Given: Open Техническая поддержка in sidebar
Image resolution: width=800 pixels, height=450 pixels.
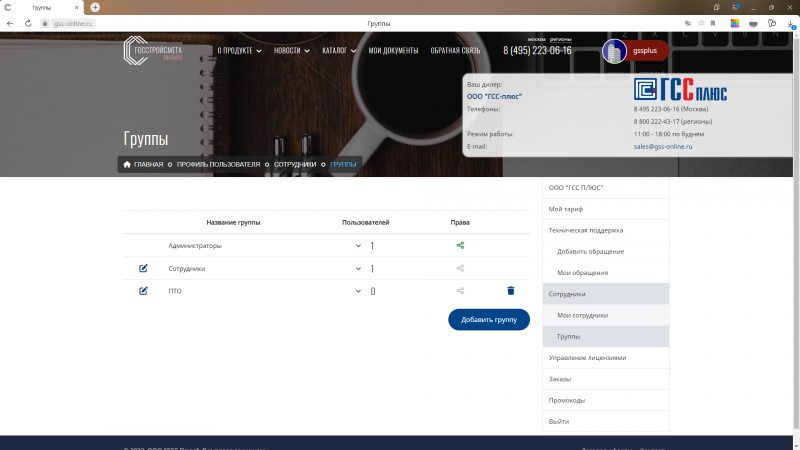Looking at the screenshot, I should [x=606, y=230].
